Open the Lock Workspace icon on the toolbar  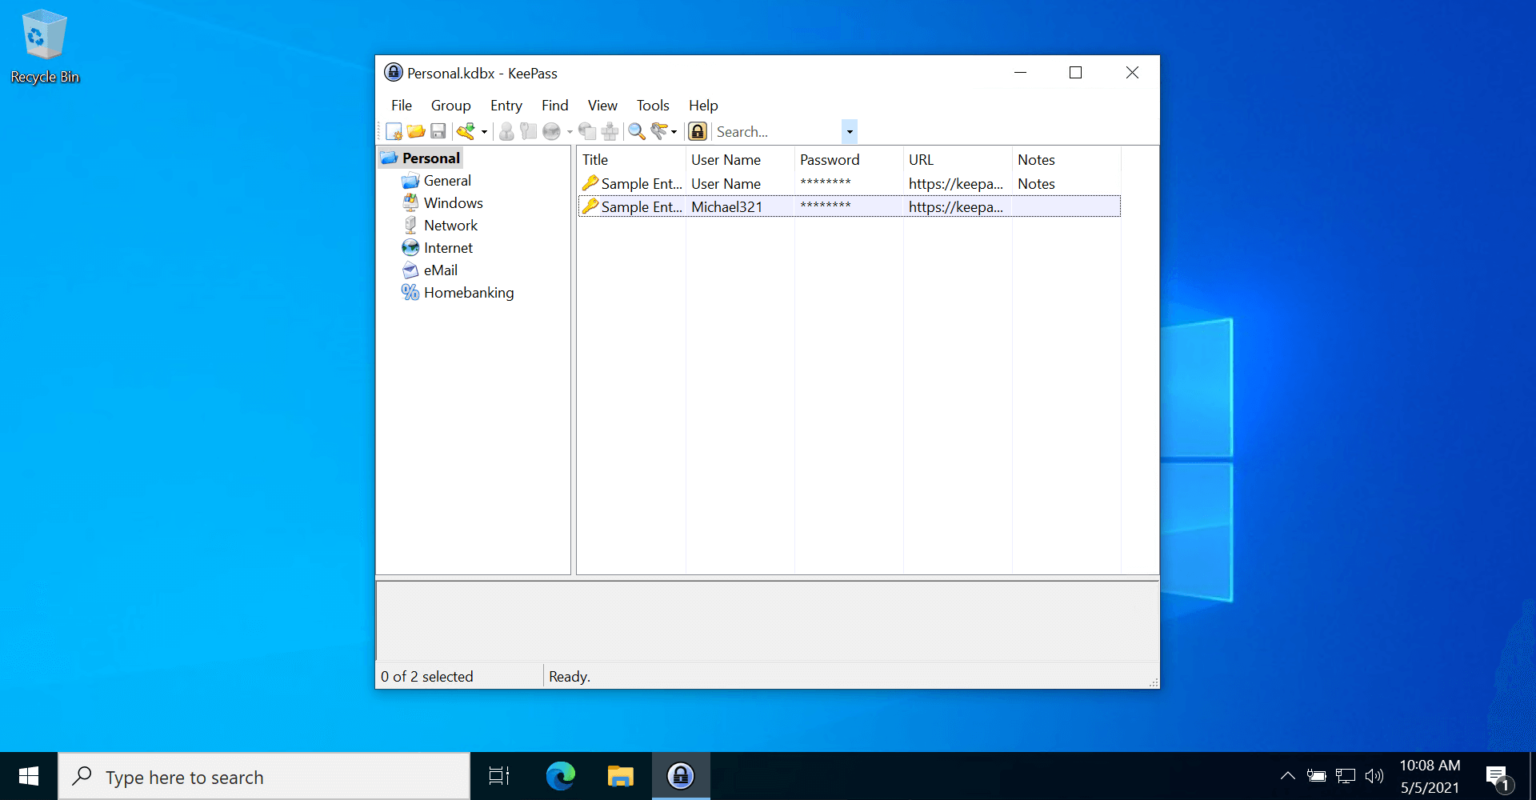pyautogui.click(x=697, y=131)
